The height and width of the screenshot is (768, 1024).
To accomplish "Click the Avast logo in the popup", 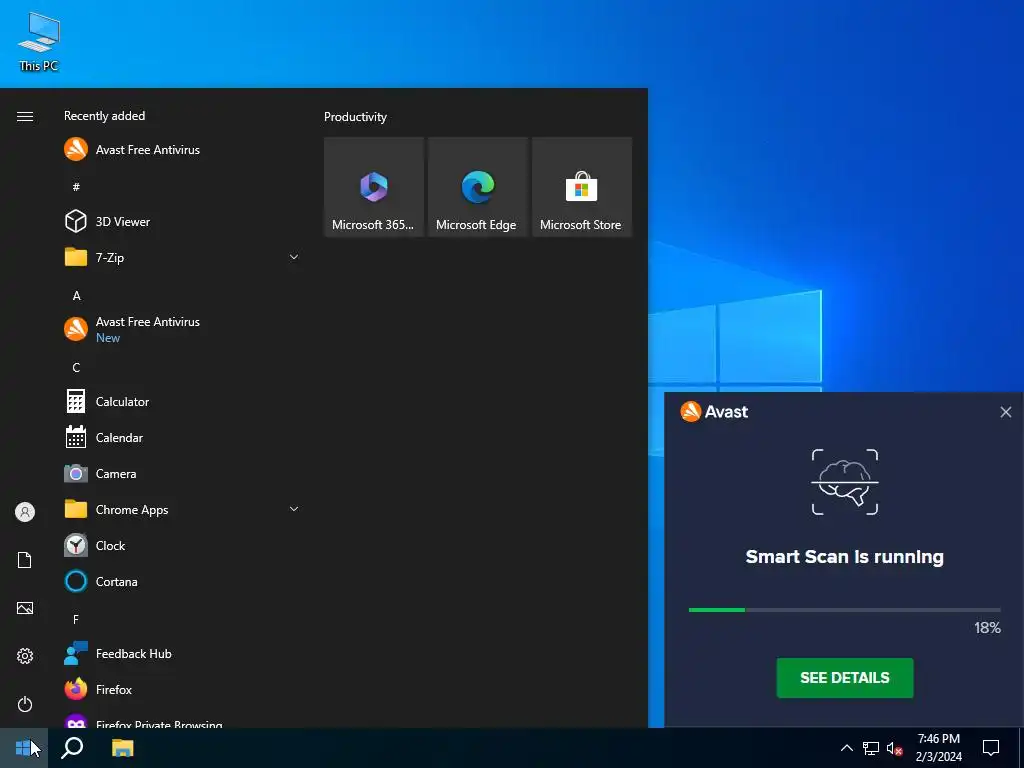I will [x=714, y=412].
